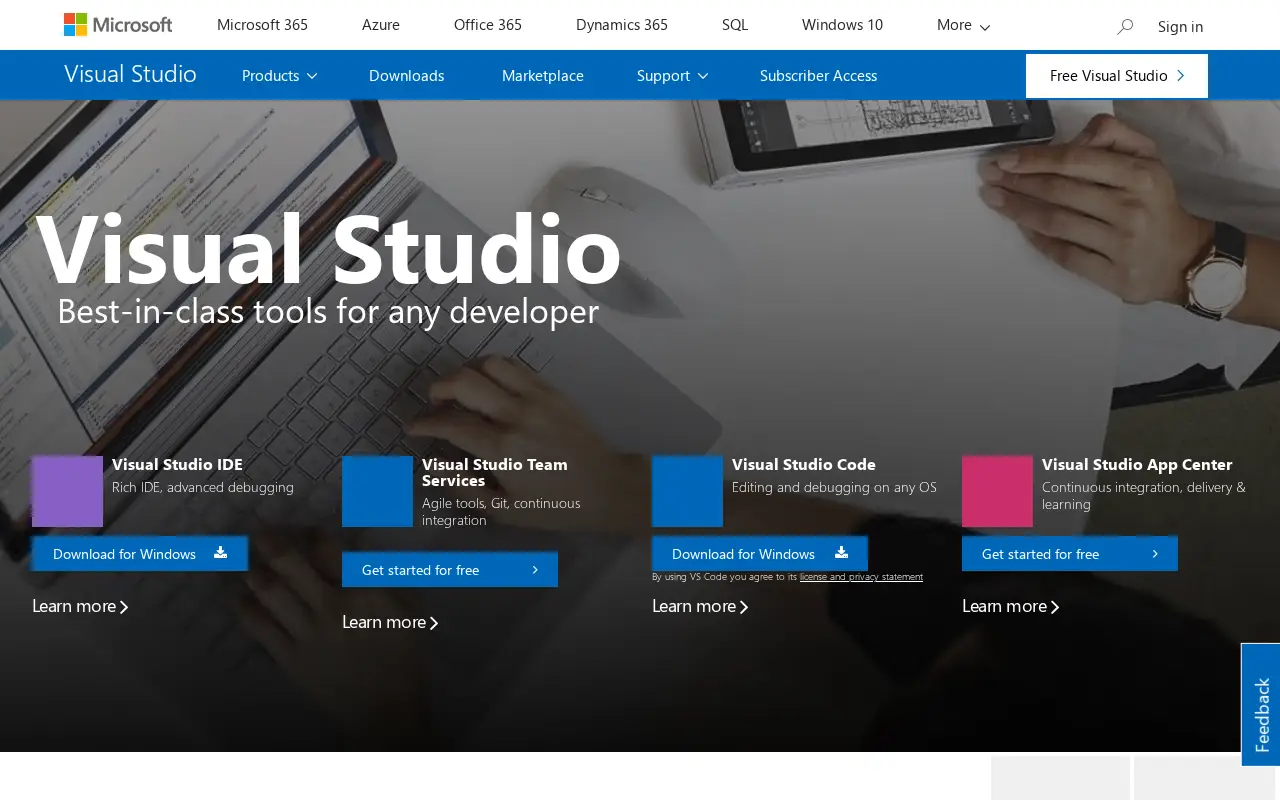Open Dynamics 365 page

[622, 25]
